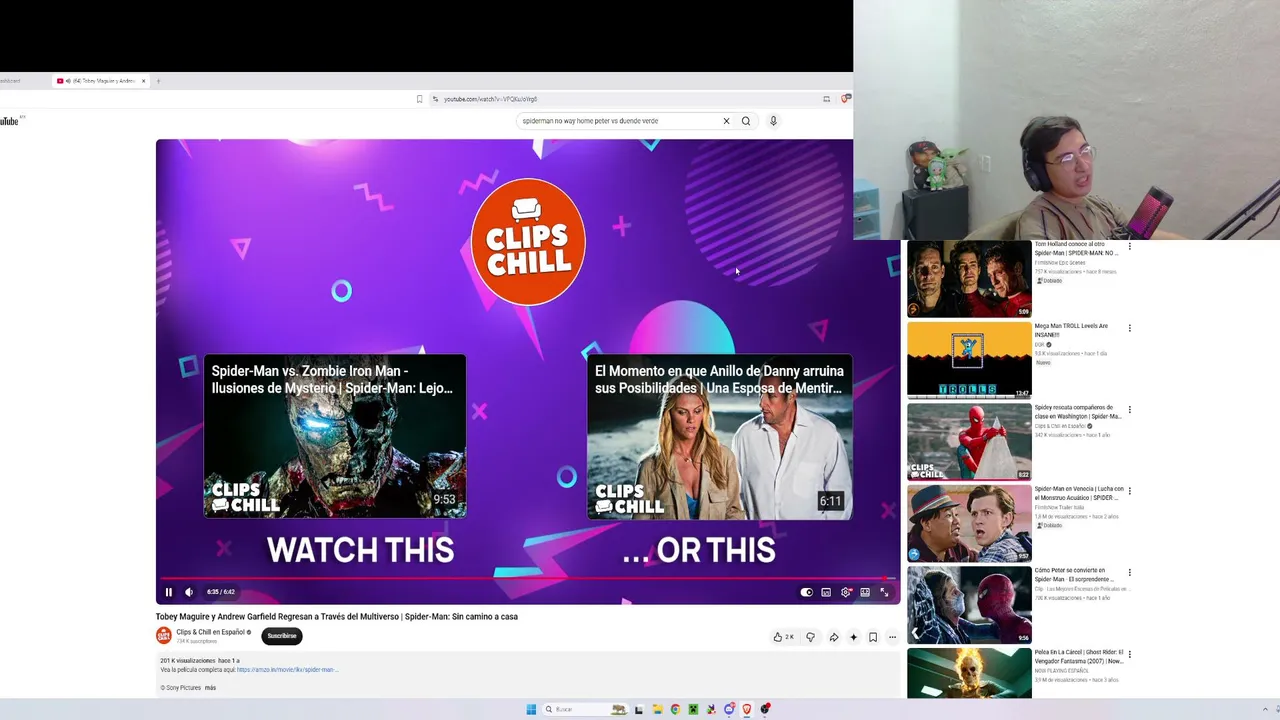Open options menu for Ghost Rider video

pyautogui.click(x=1129, y=654)
